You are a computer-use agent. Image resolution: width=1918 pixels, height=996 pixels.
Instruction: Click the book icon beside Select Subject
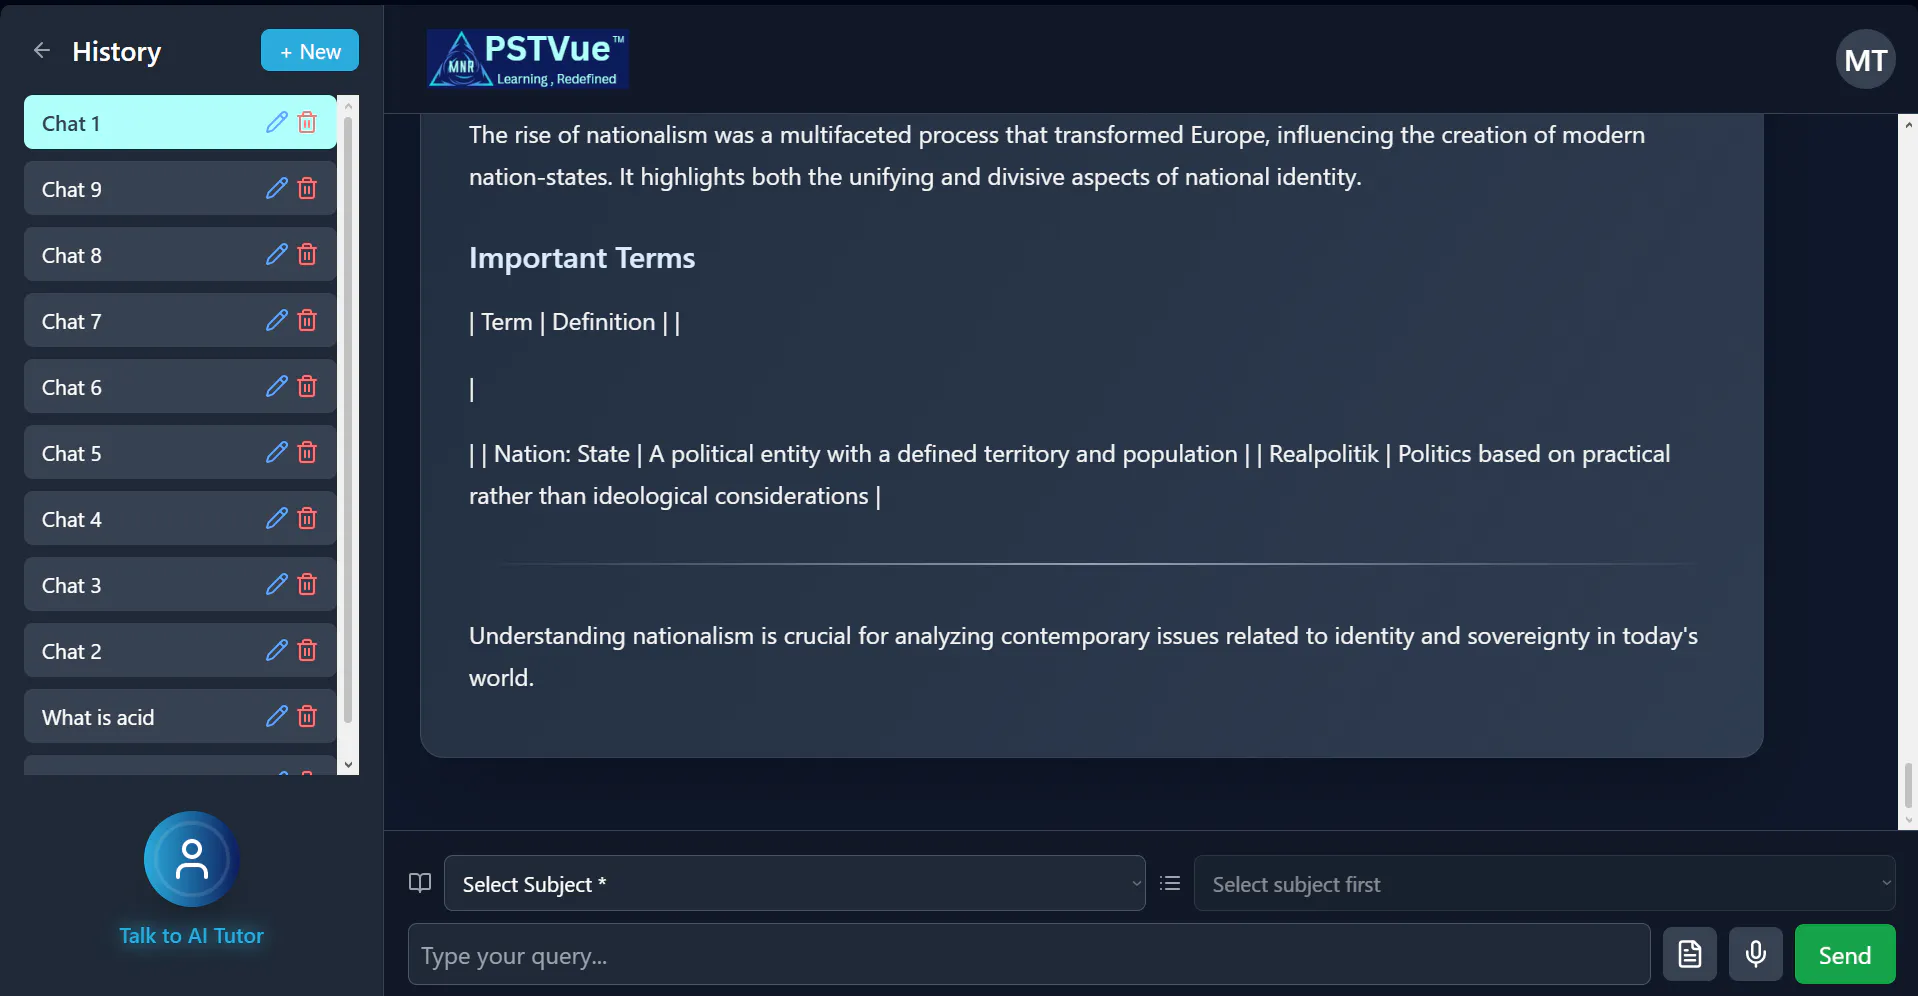[420, 883]
